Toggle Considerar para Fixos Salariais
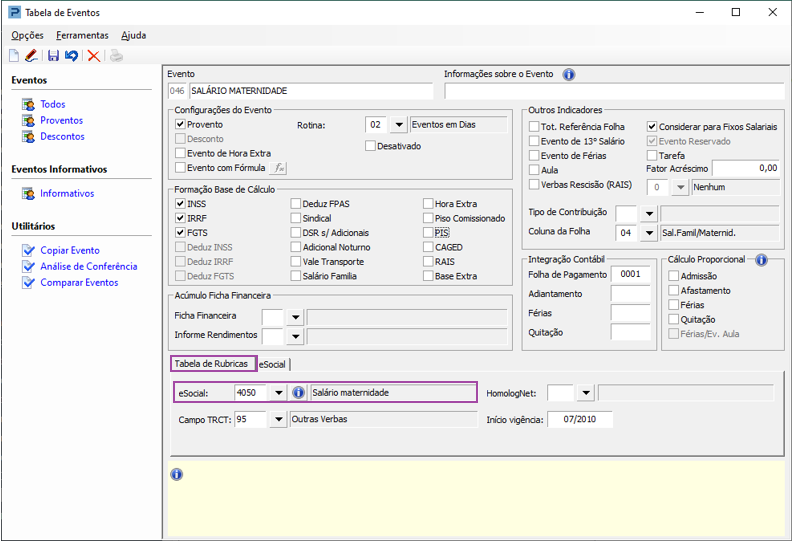This screenshot has width=795, height=544. point(652,127)
